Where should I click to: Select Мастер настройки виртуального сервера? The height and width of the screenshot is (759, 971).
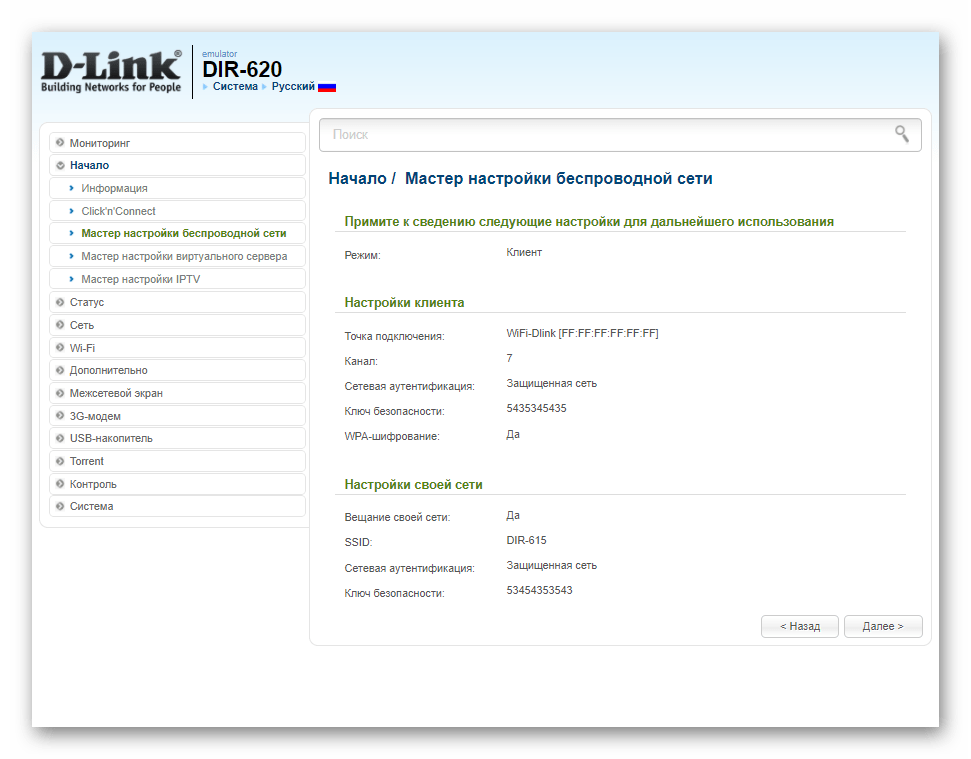(184, 256)
